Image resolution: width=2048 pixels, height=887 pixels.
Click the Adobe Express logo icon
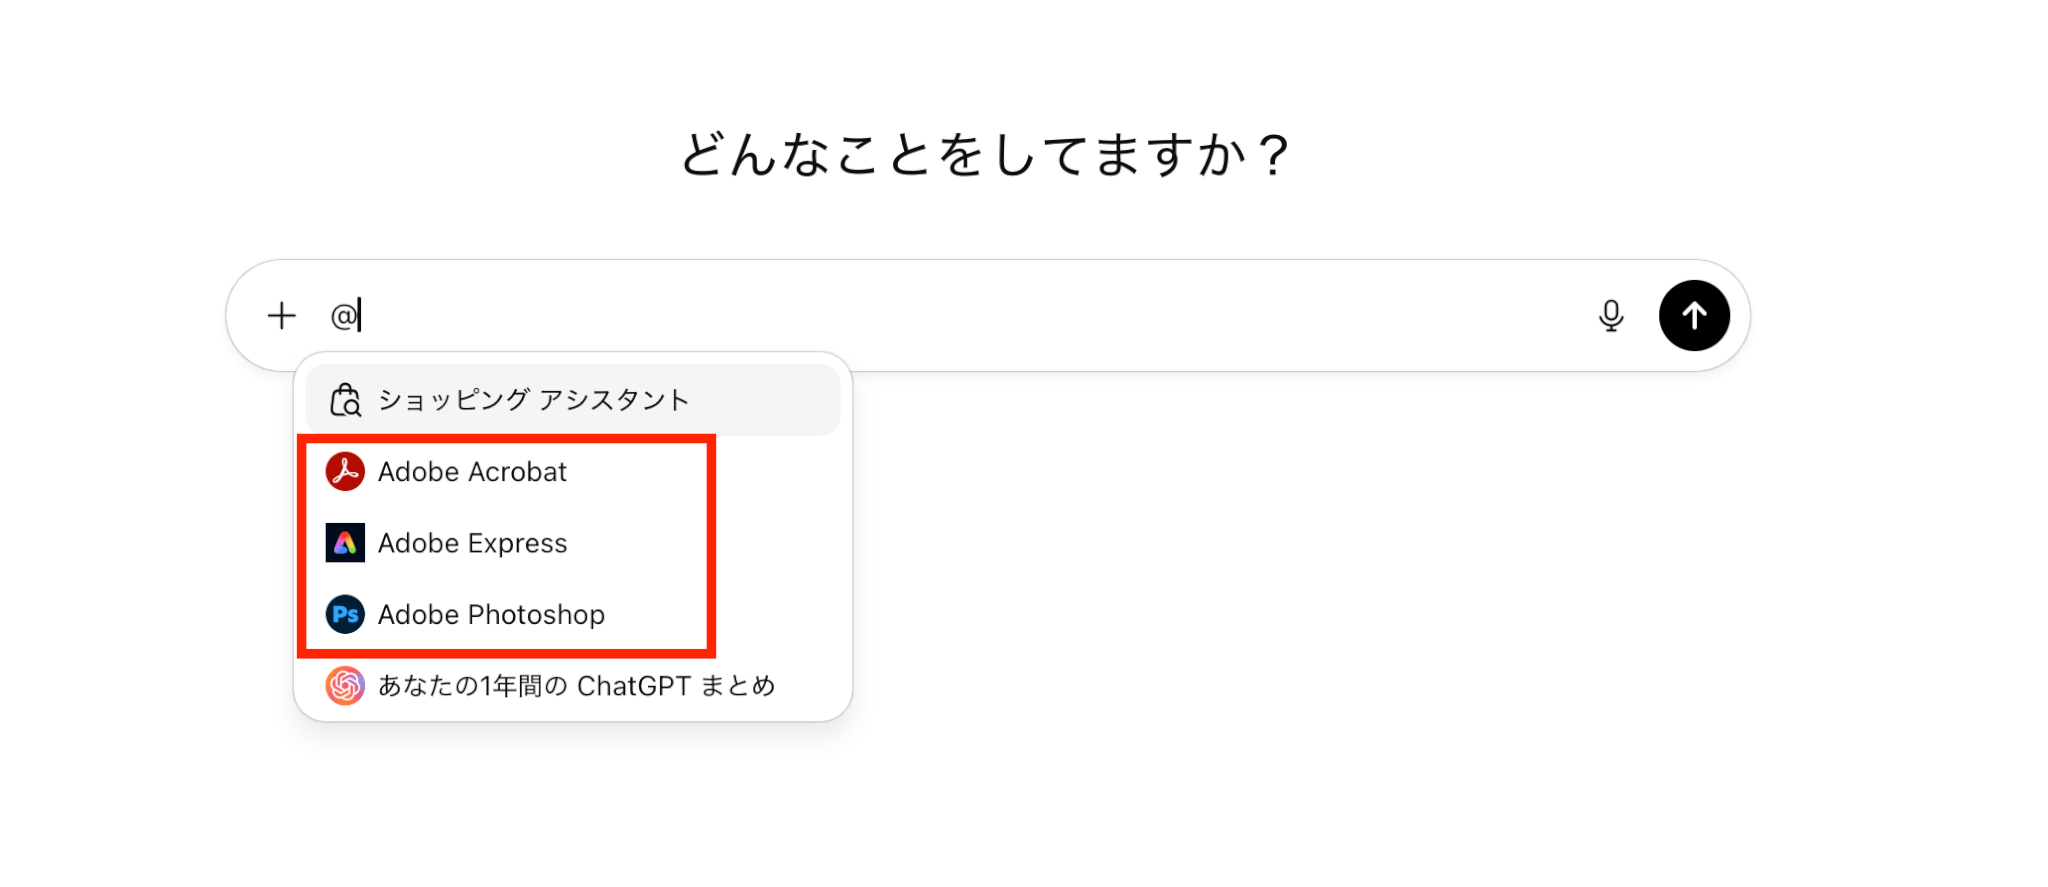(x=345, y=543)
